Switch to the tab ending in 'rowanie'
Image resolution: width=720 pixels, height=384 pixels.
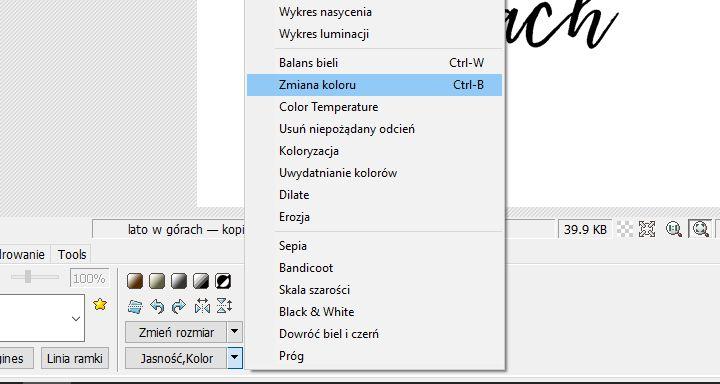pyautogui.click(x=25, y=254)
